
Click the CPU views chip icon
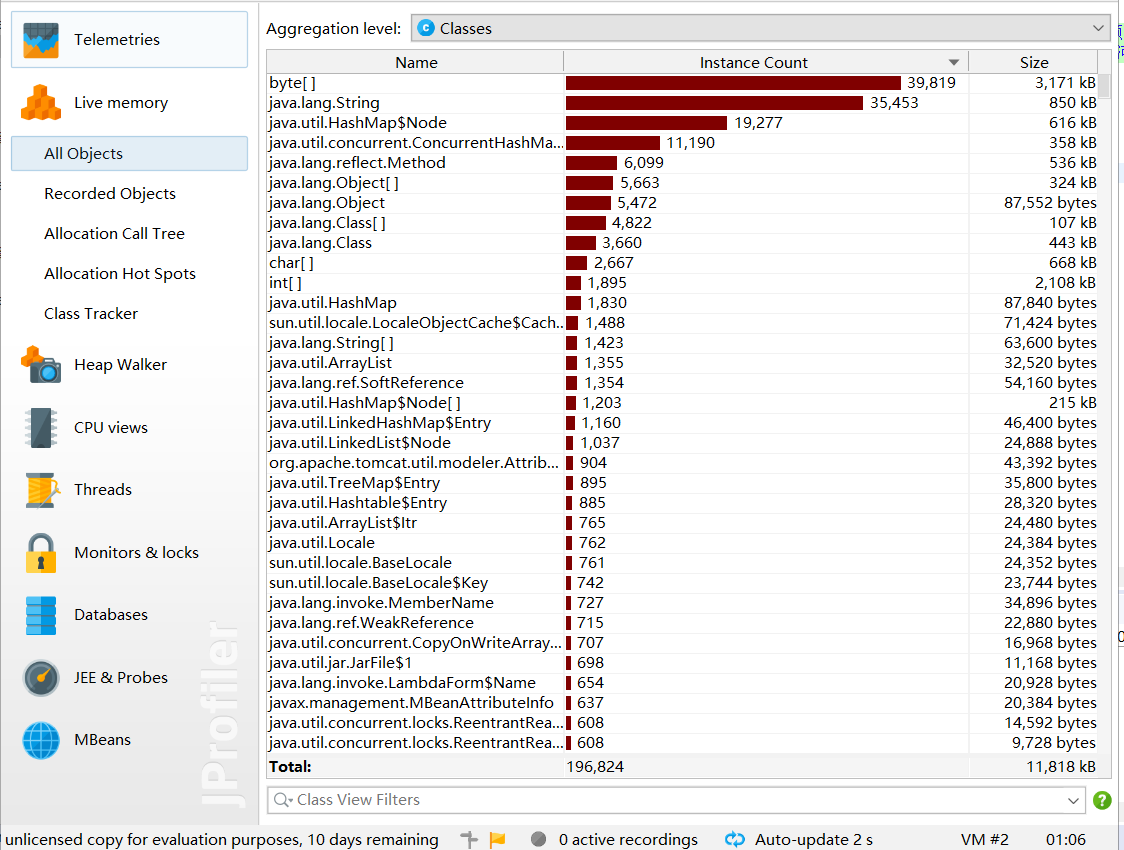click(x=41, y=428)
